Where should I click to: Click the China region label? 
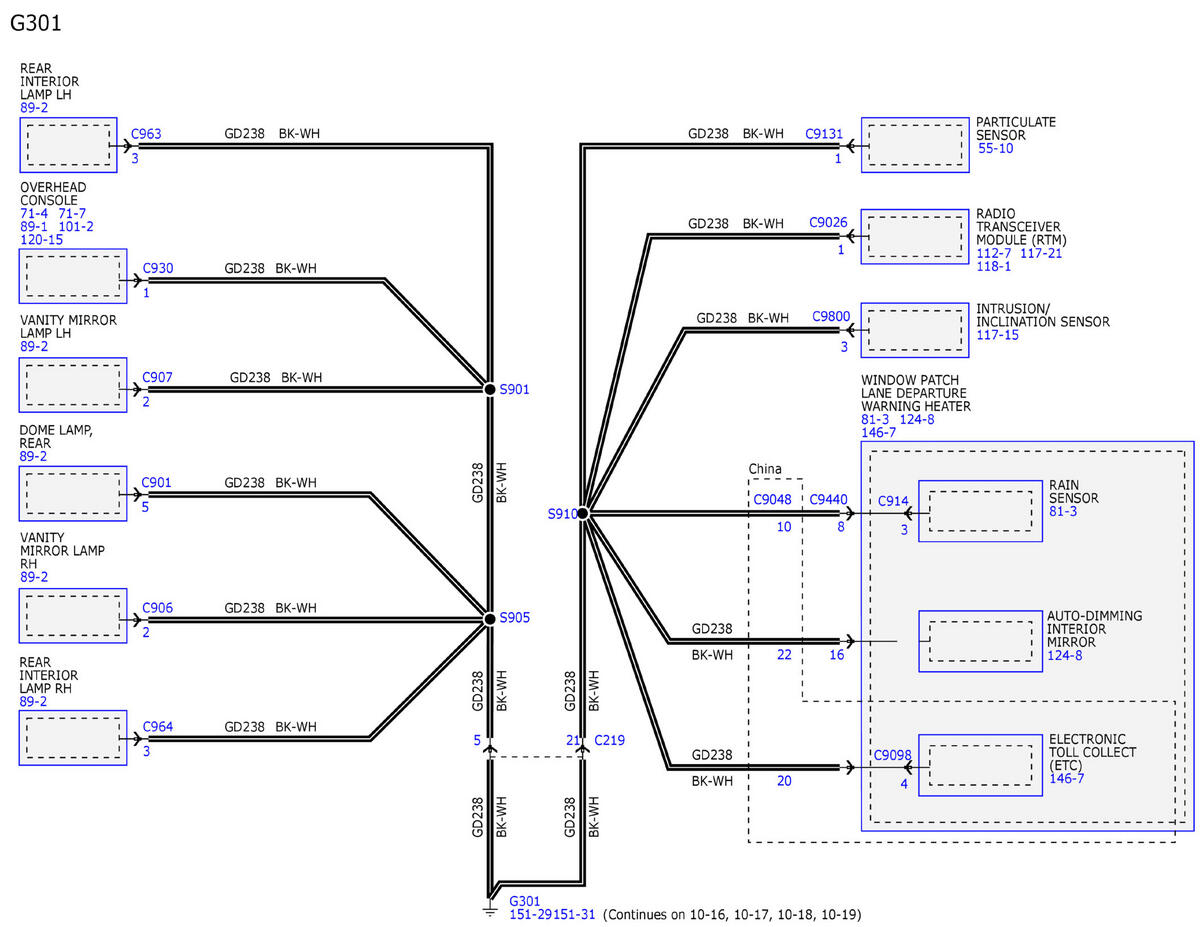765,469
